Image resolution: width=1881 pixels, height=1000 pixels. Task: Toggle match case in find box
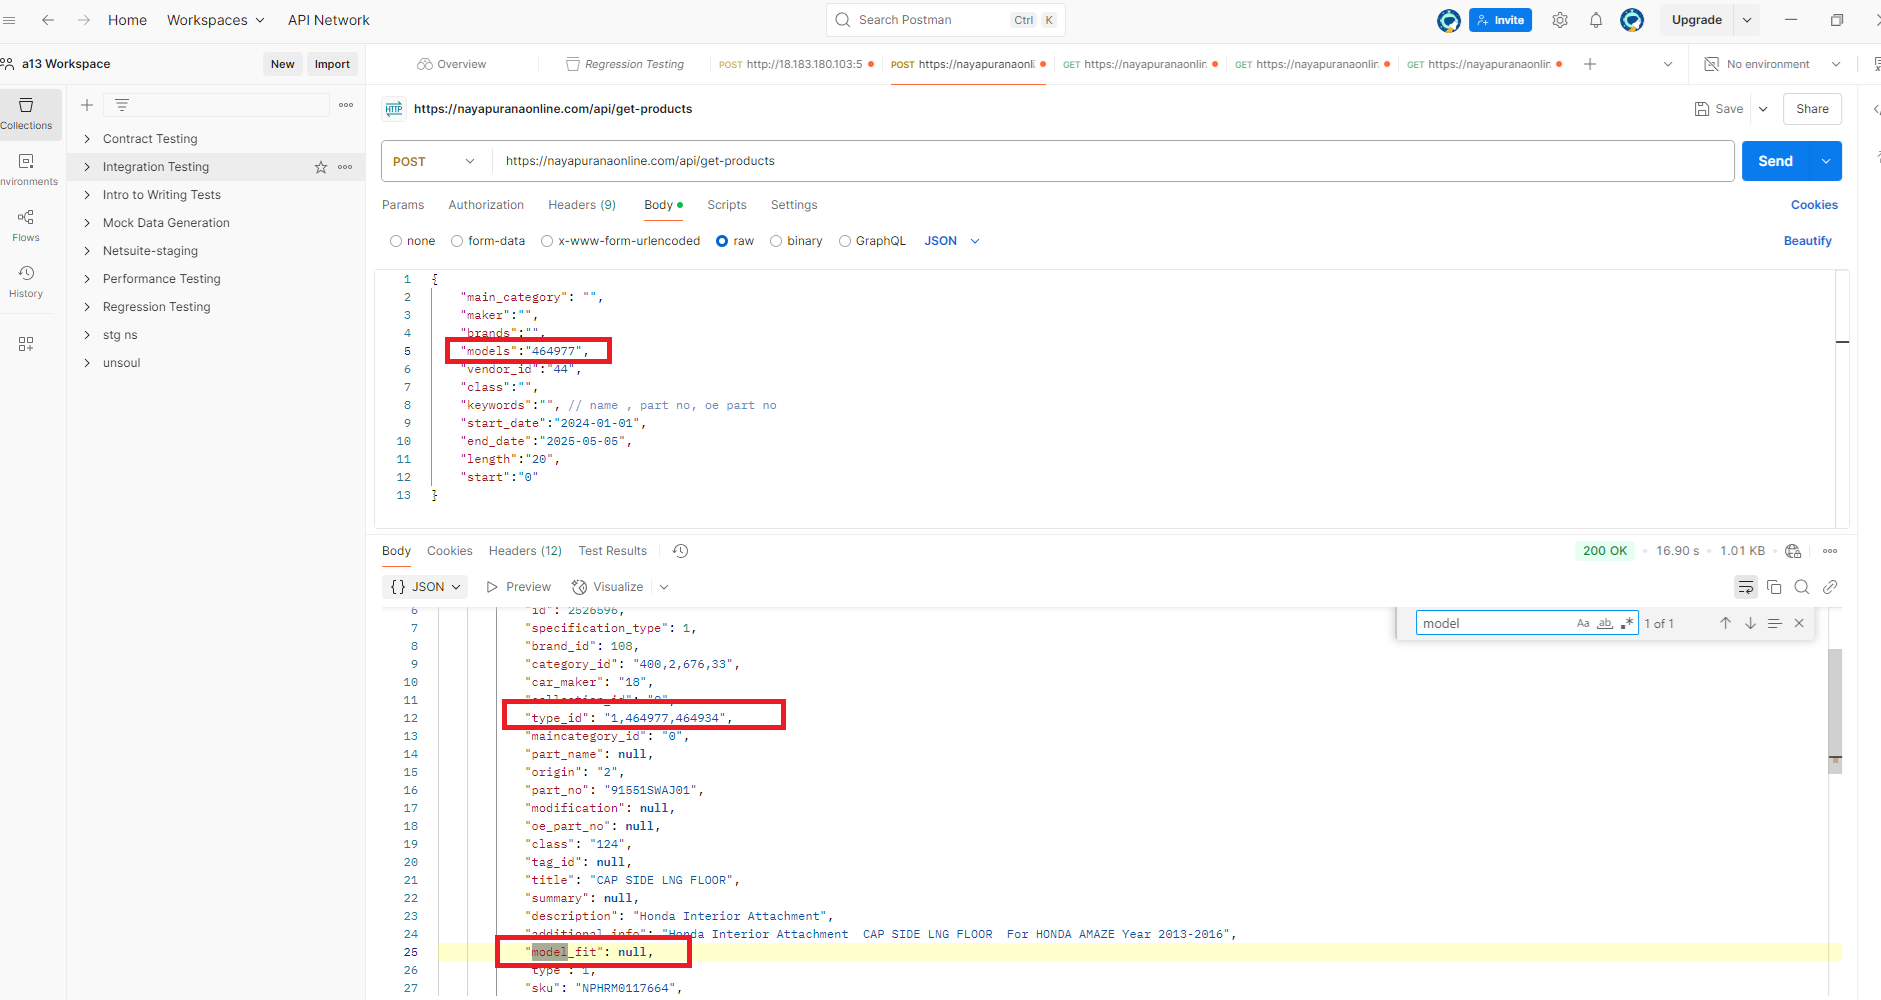point(1583,623)
